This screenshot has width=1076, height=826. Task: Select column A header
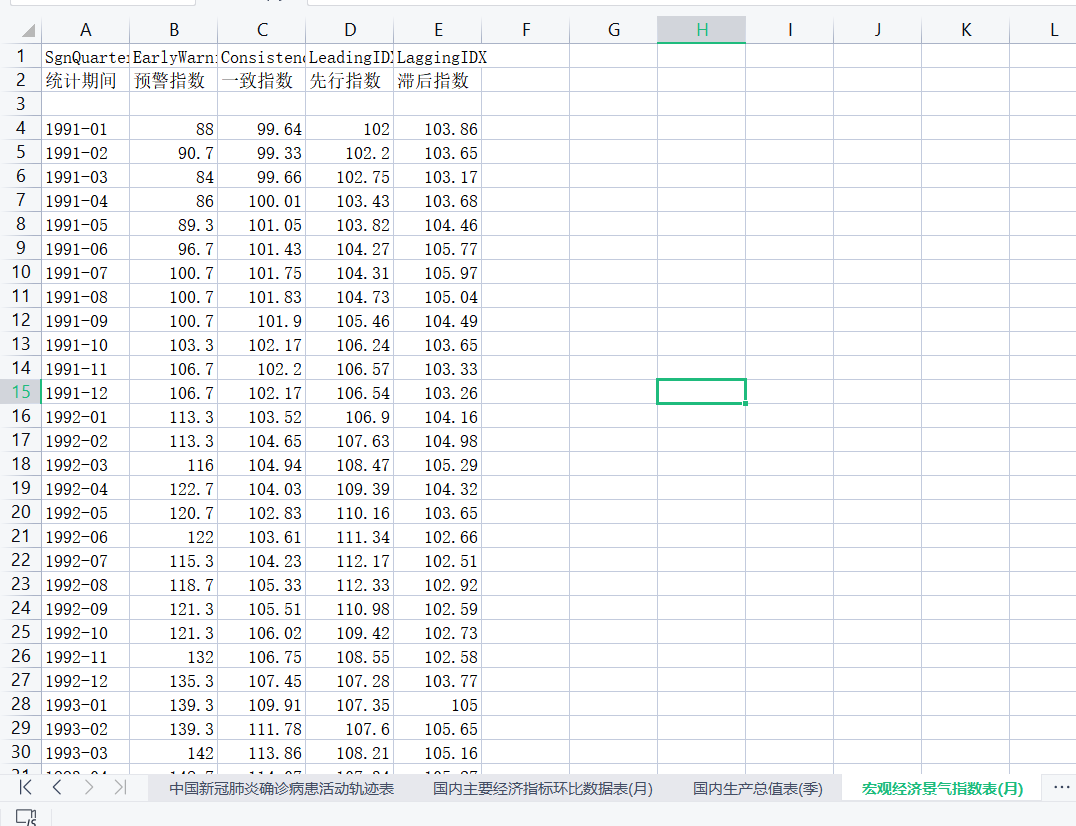pos(85,30)
